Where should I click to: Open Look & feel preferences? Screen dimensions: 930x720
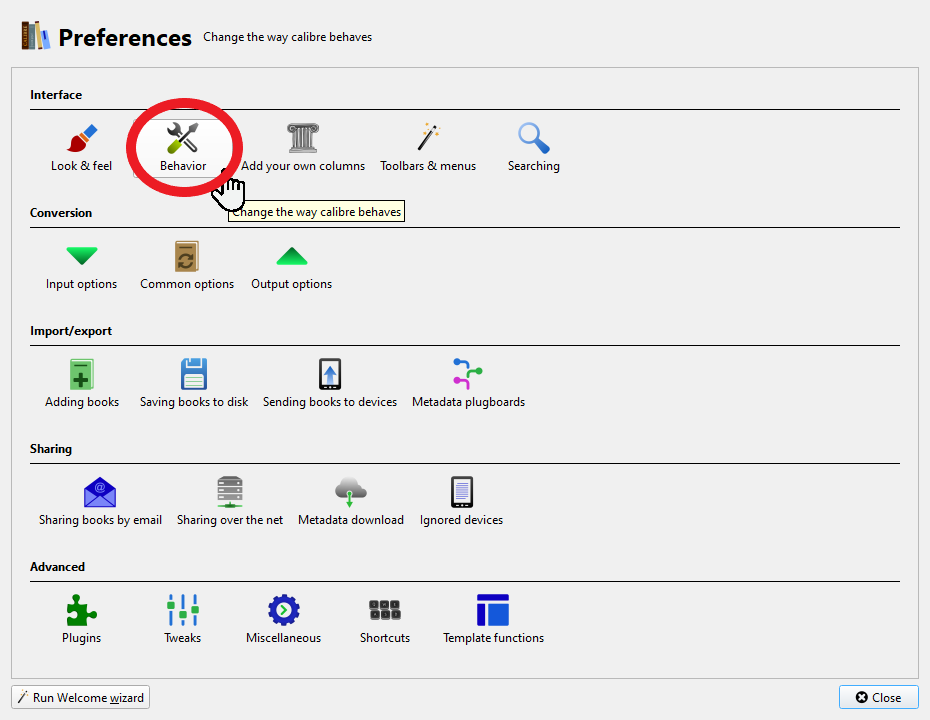click(81, 148)
